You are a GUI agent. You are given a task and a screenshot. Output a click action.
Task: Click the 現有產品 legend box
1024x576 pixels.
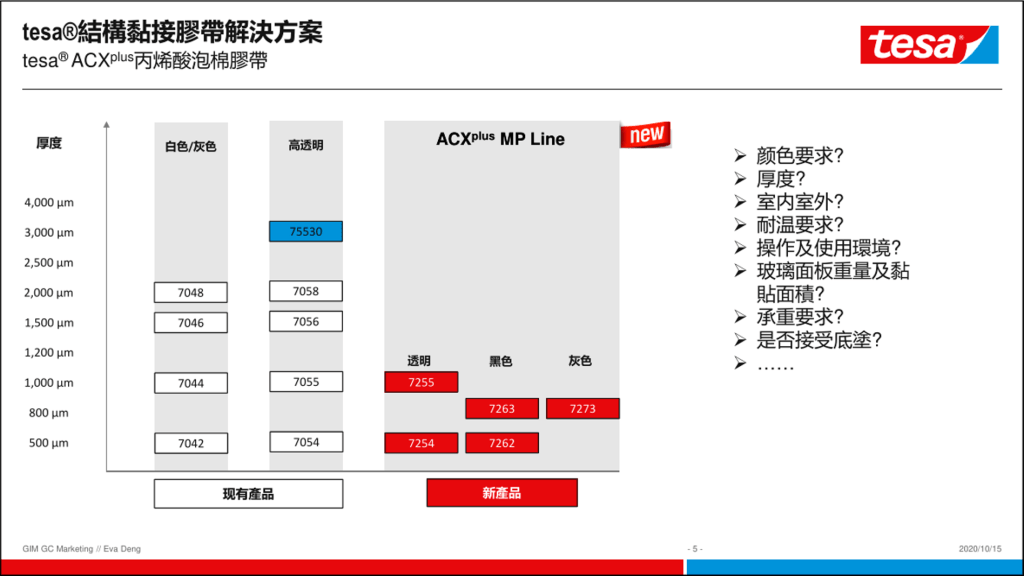tap(248, 494)
